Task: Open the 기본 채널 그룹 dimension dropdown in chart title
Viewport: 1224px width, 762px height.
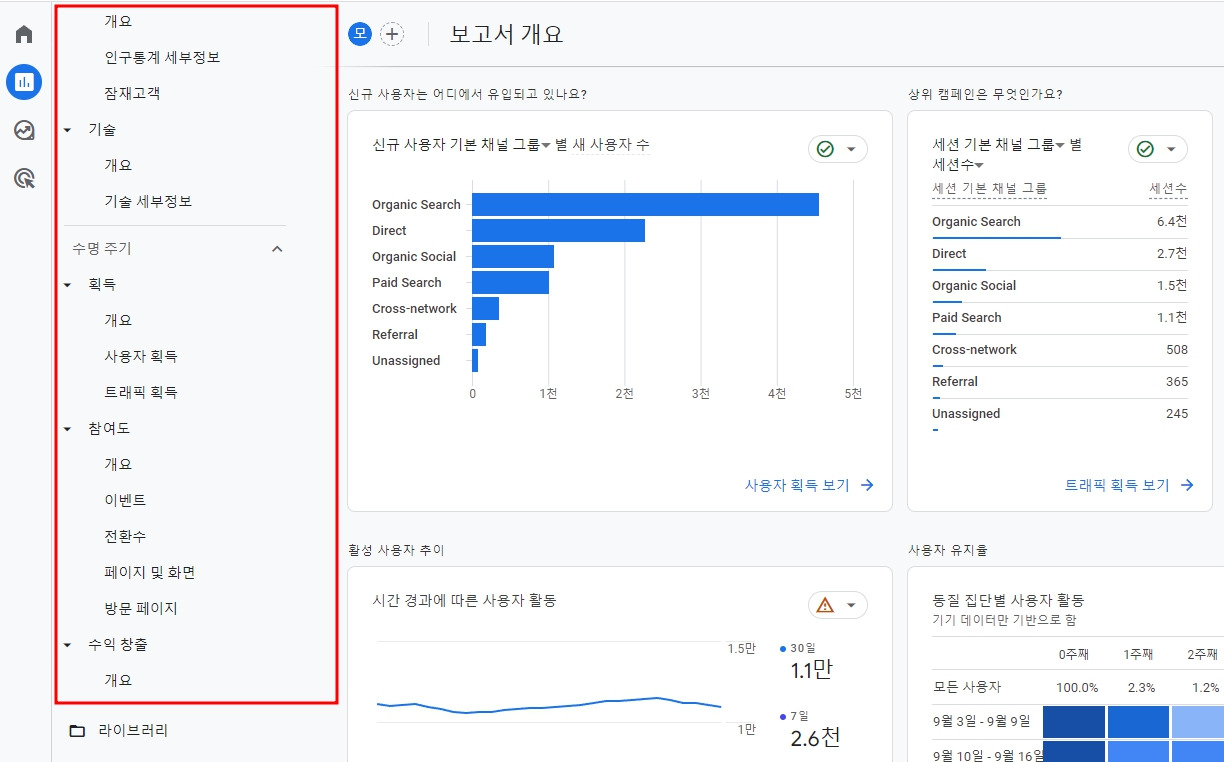Action: click(545, 145)
